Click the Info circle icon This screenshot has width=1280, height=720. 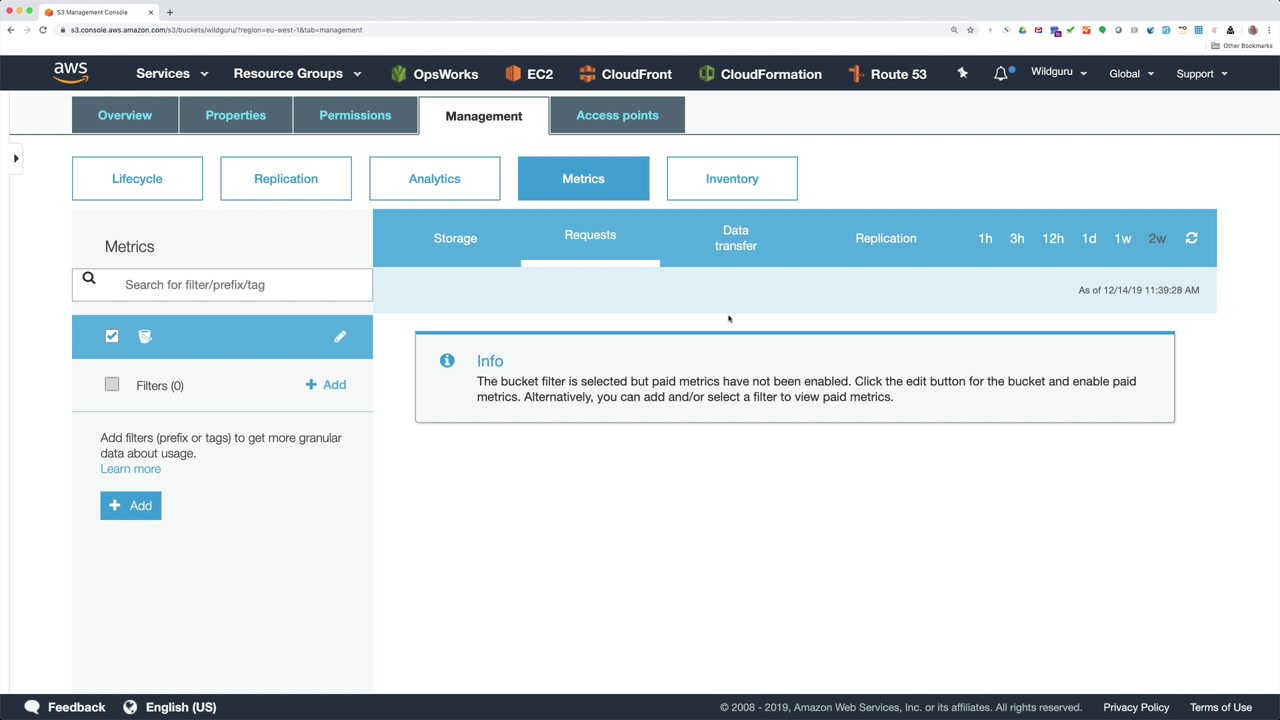[x=447, y=360]
